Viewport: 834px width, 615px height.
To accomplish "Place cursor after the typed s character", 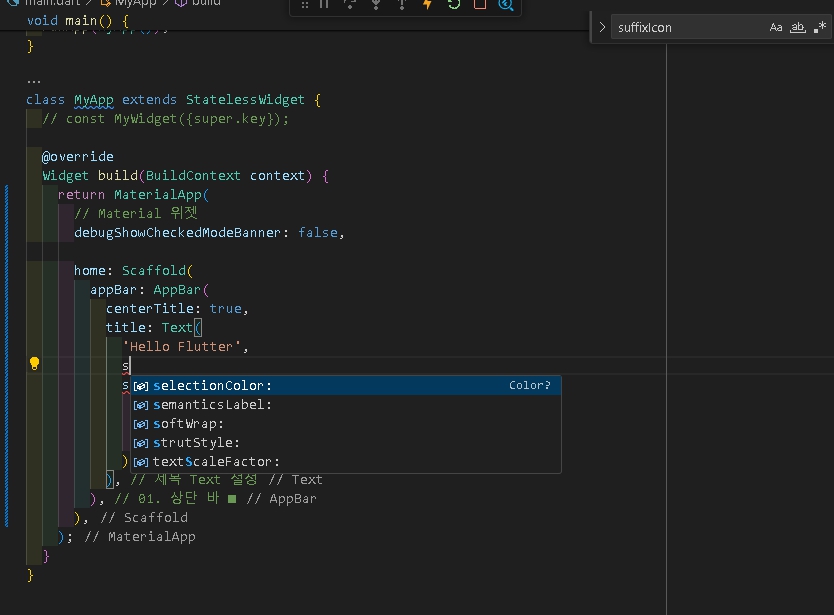I will (x=130, y=366).
